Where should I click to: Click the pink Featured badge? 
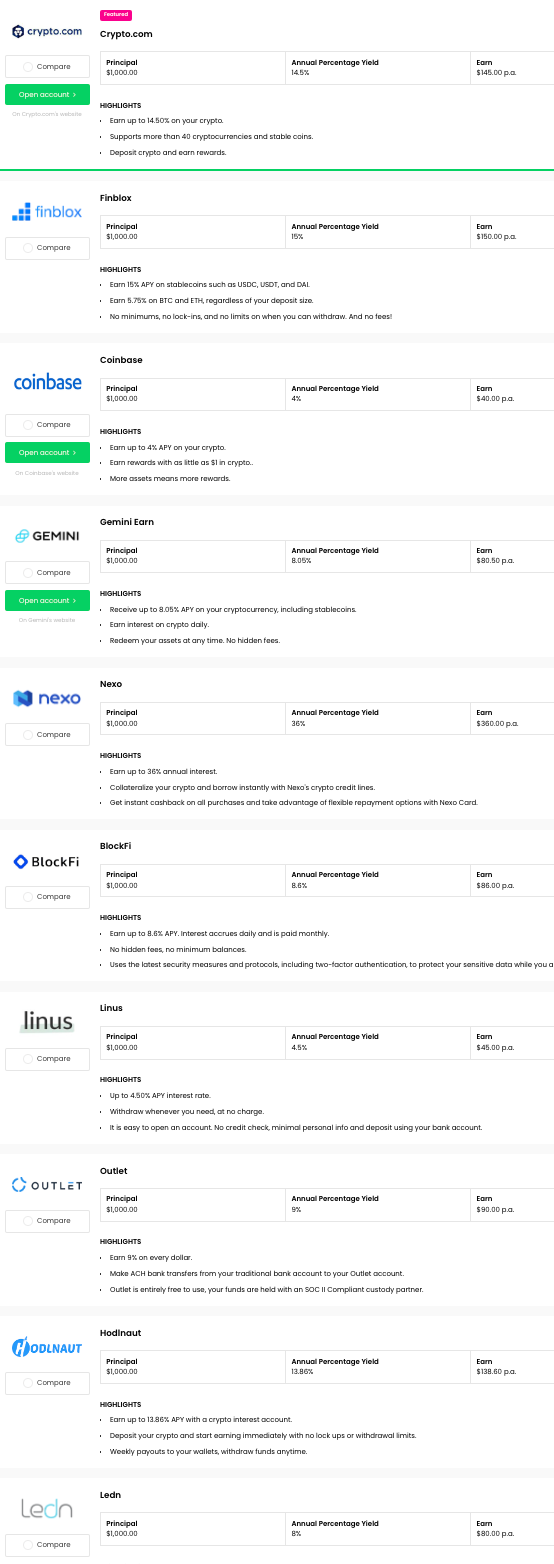(116, 15)
